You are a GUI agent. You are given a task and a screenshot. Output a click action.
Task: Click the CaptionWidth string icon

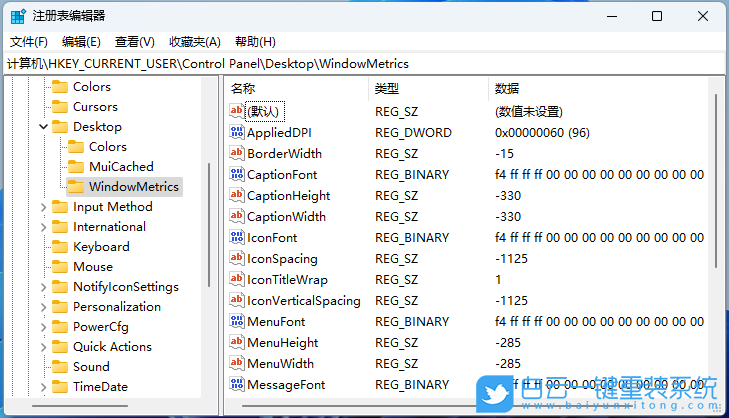pos(237,216)
